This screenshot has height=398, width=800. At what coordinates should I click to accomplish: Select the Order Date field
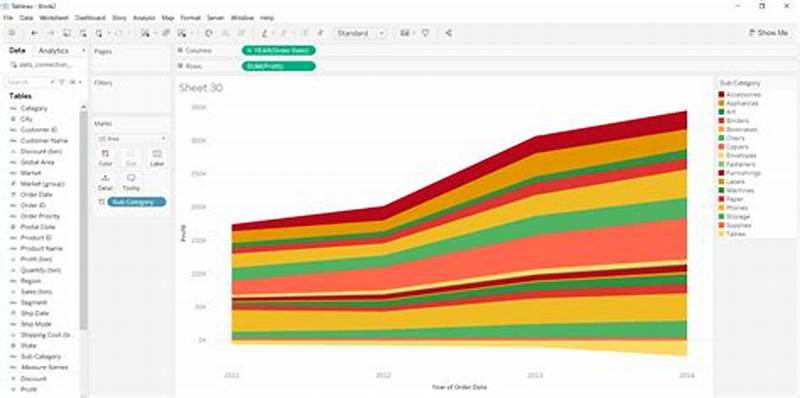point(36,194)
